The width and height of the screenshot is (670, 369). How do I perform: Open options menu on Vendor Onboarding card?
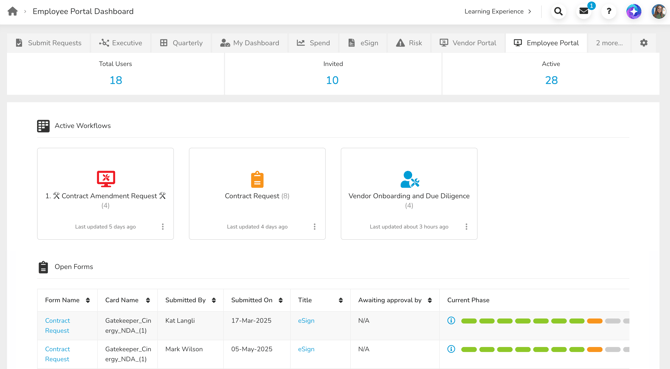click(466, 227)
